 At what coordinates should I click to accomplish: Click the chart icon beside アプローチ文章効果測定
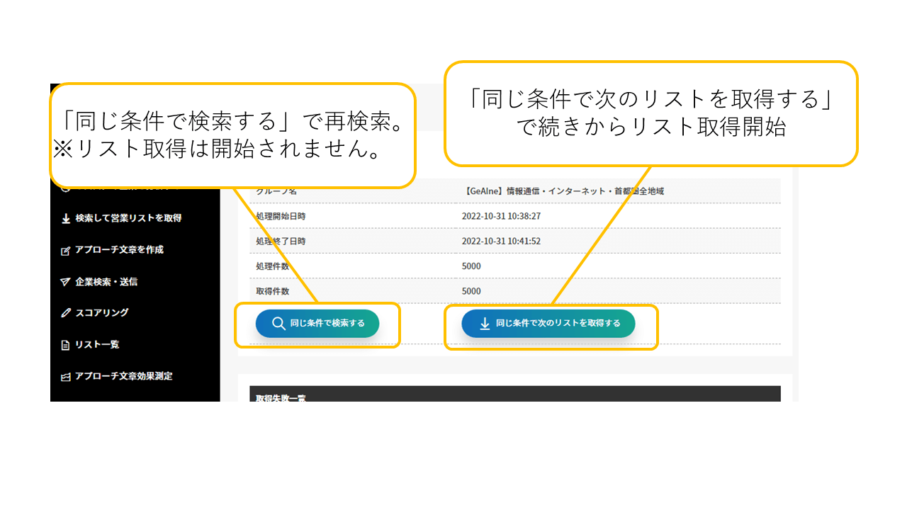(65, 376)
